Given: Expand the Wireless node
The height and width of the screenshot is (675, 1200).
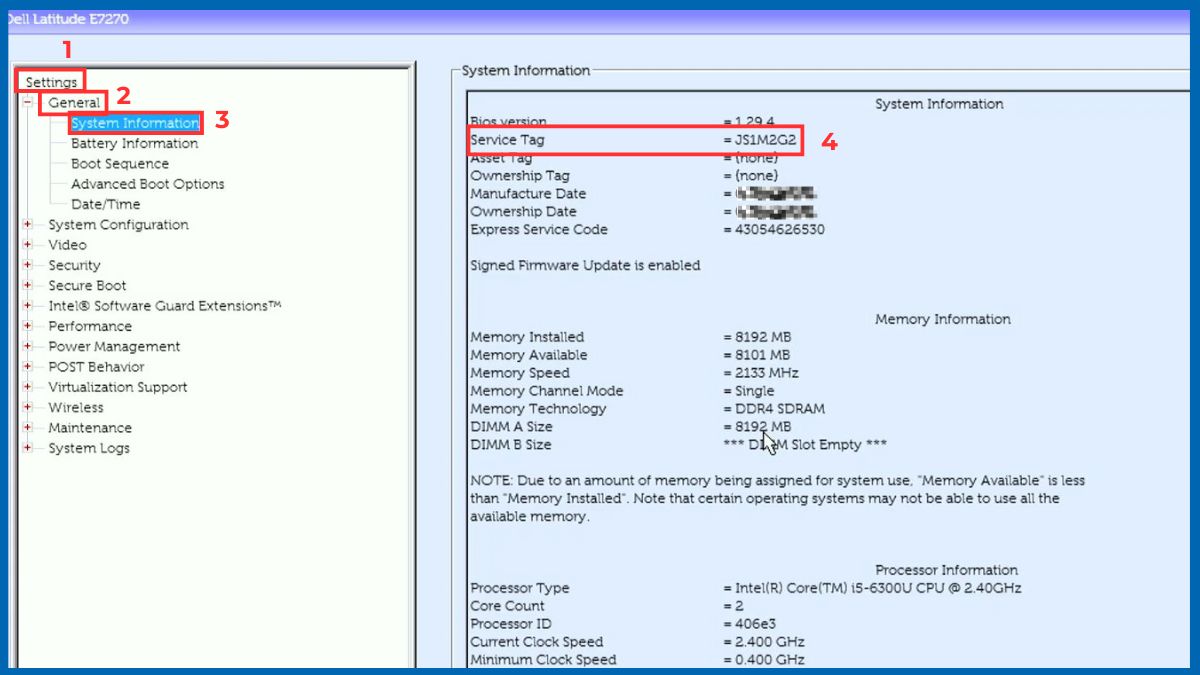Looking at the screenshot, I should click(x=28, y=407).
